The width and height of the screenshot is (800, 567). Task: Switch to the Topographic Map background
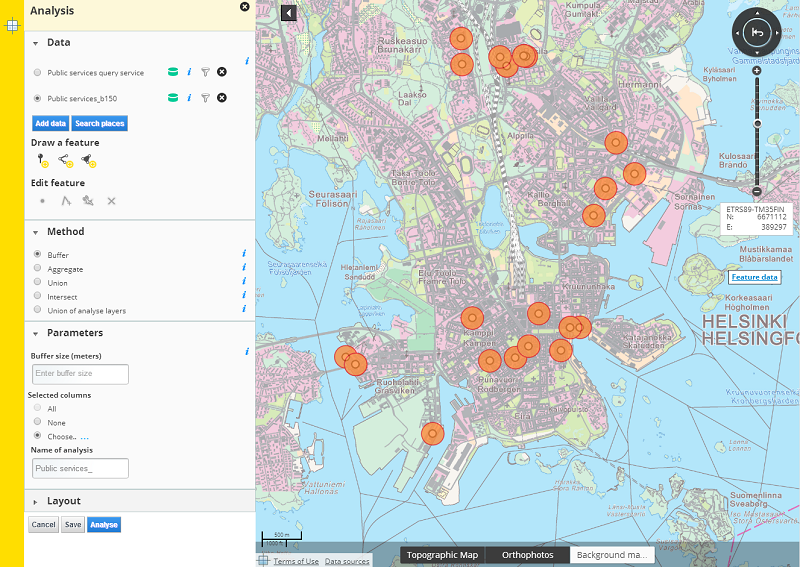click(x=442, y=555)
